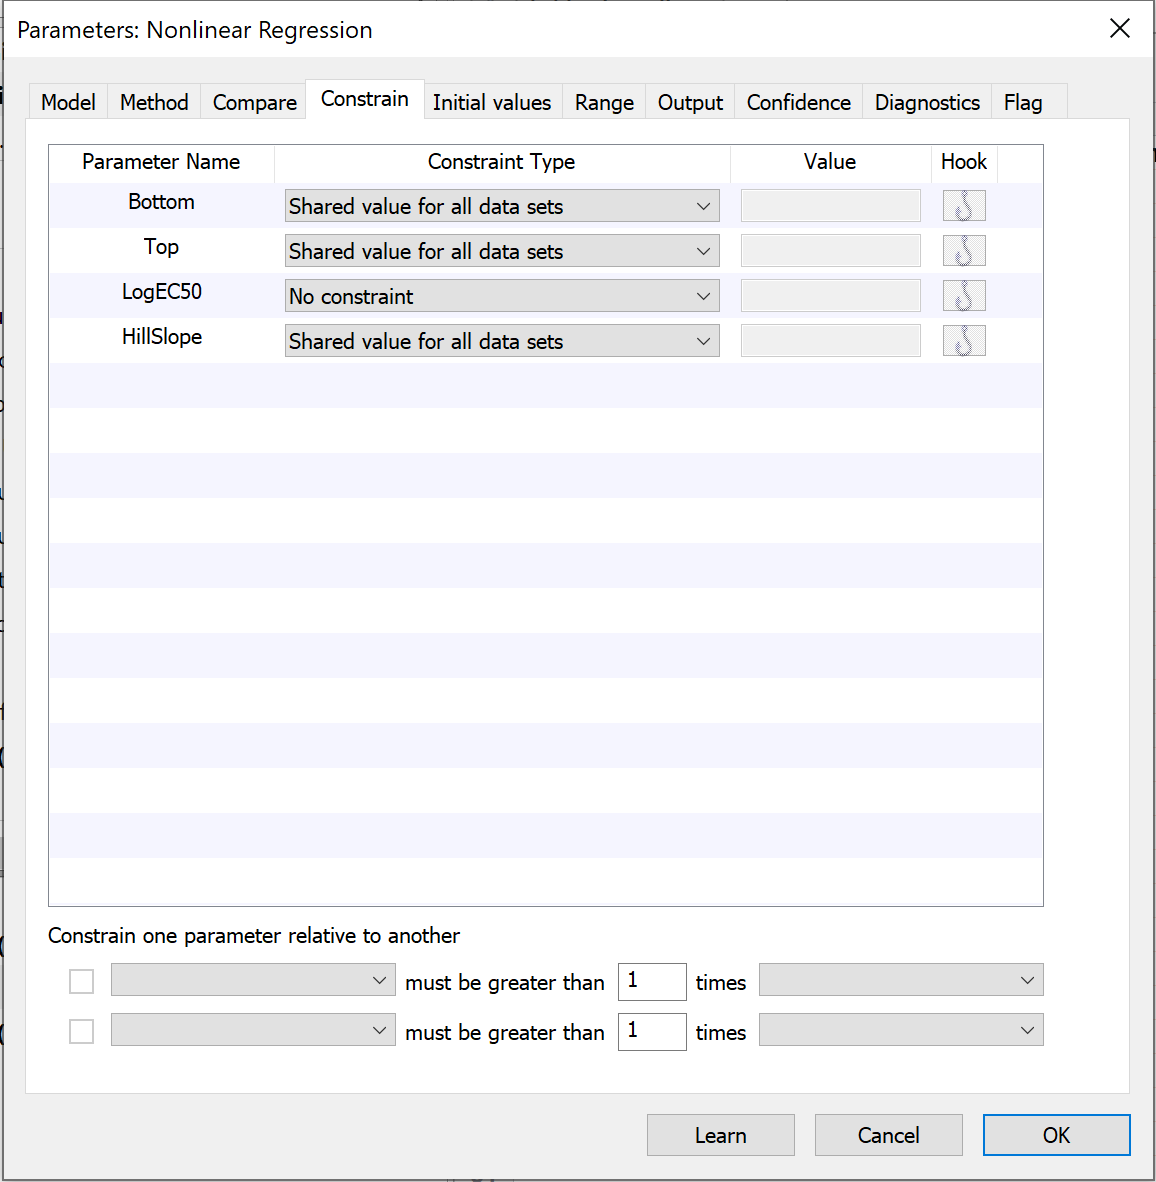Image resolution: width=1156 pixels, height=1182 pixels.
Task: Open first relative constraint left parameter dropdown
Action: point(253,980)
